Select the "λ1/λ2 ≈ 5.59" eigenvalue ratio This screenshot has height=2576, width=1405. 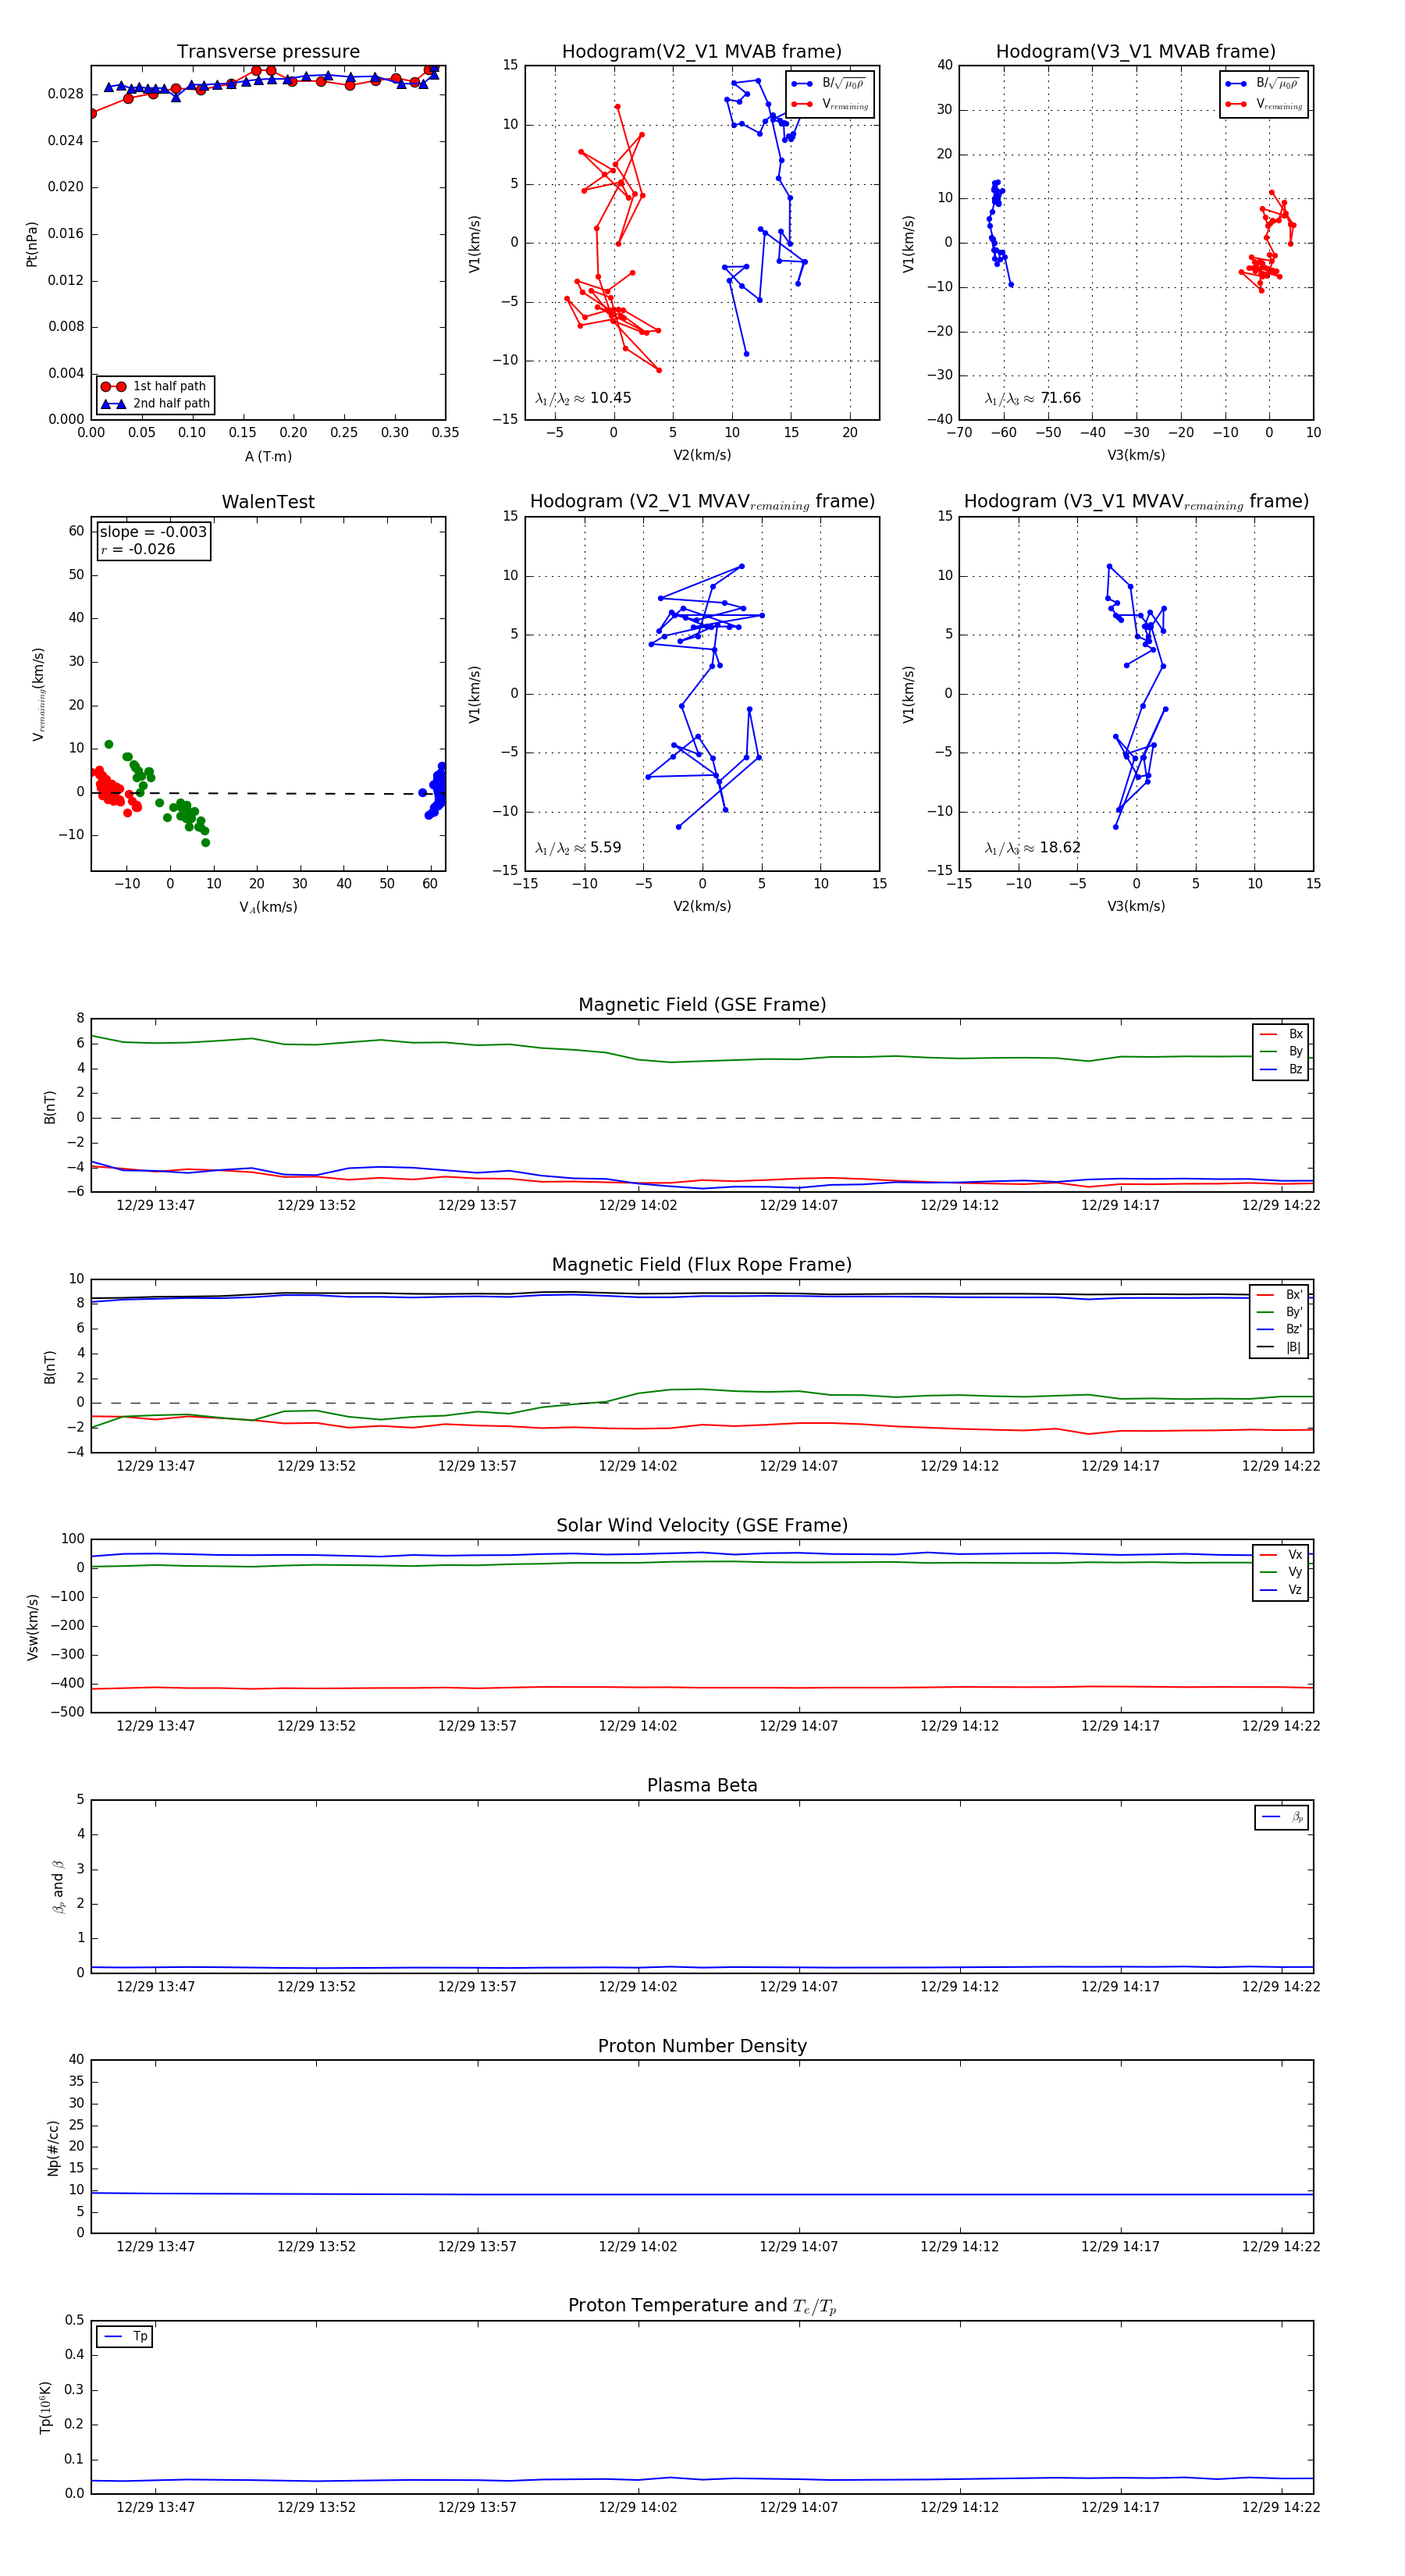tap(578, 848)
